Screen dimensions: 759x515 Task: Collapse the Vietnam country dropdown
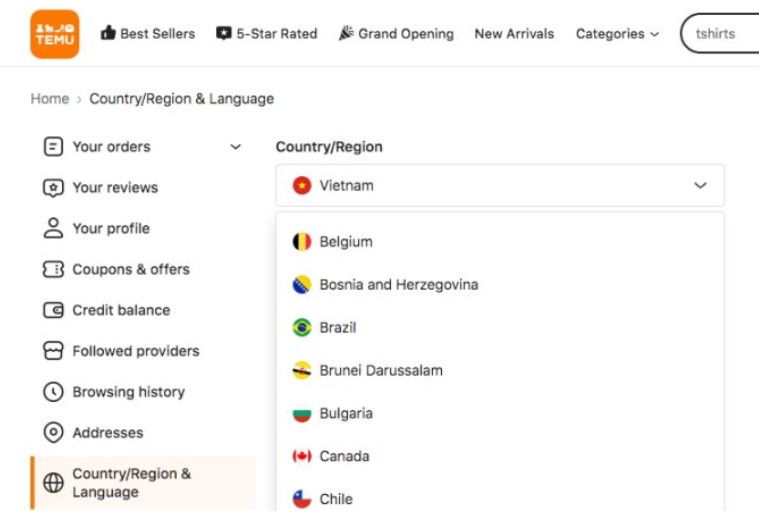700,186
